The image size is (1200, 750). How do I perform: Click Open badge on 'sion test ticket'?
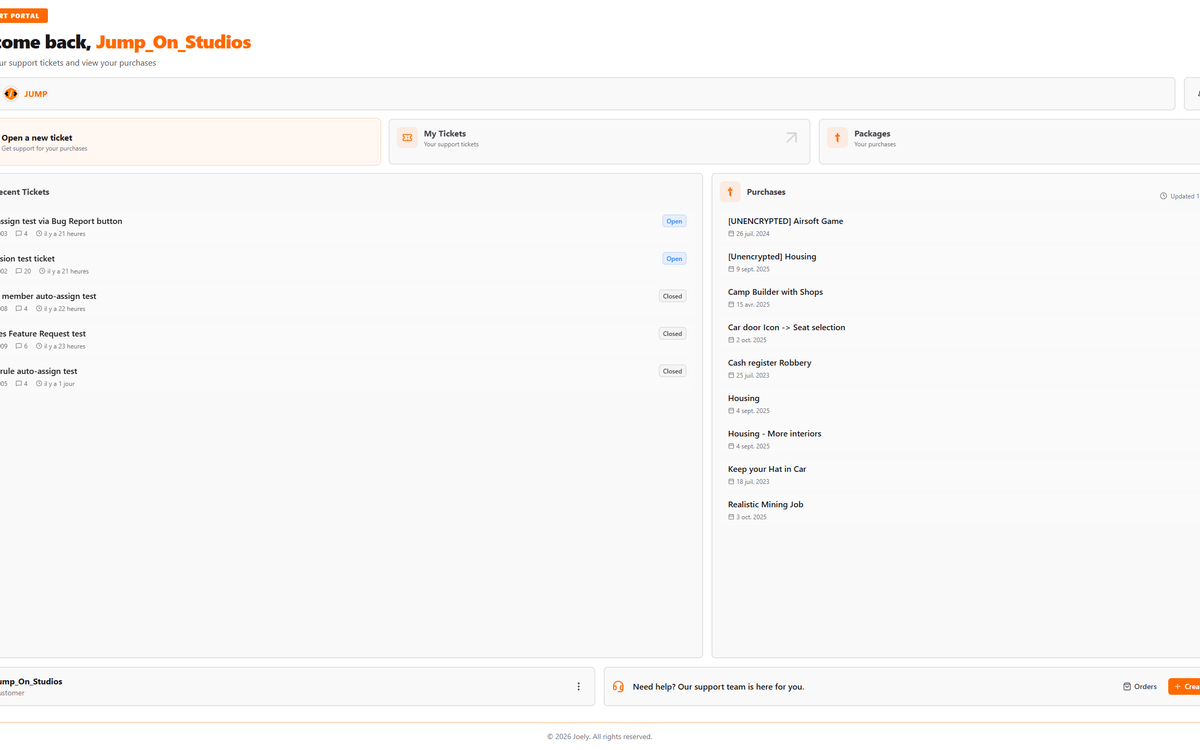click(x=674, y=258)
